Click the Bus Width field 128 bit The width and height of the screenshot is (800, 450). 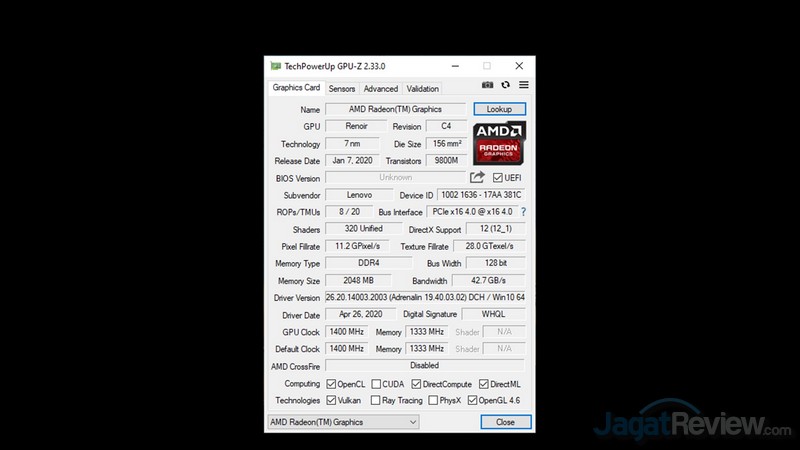tap(495, 263)
